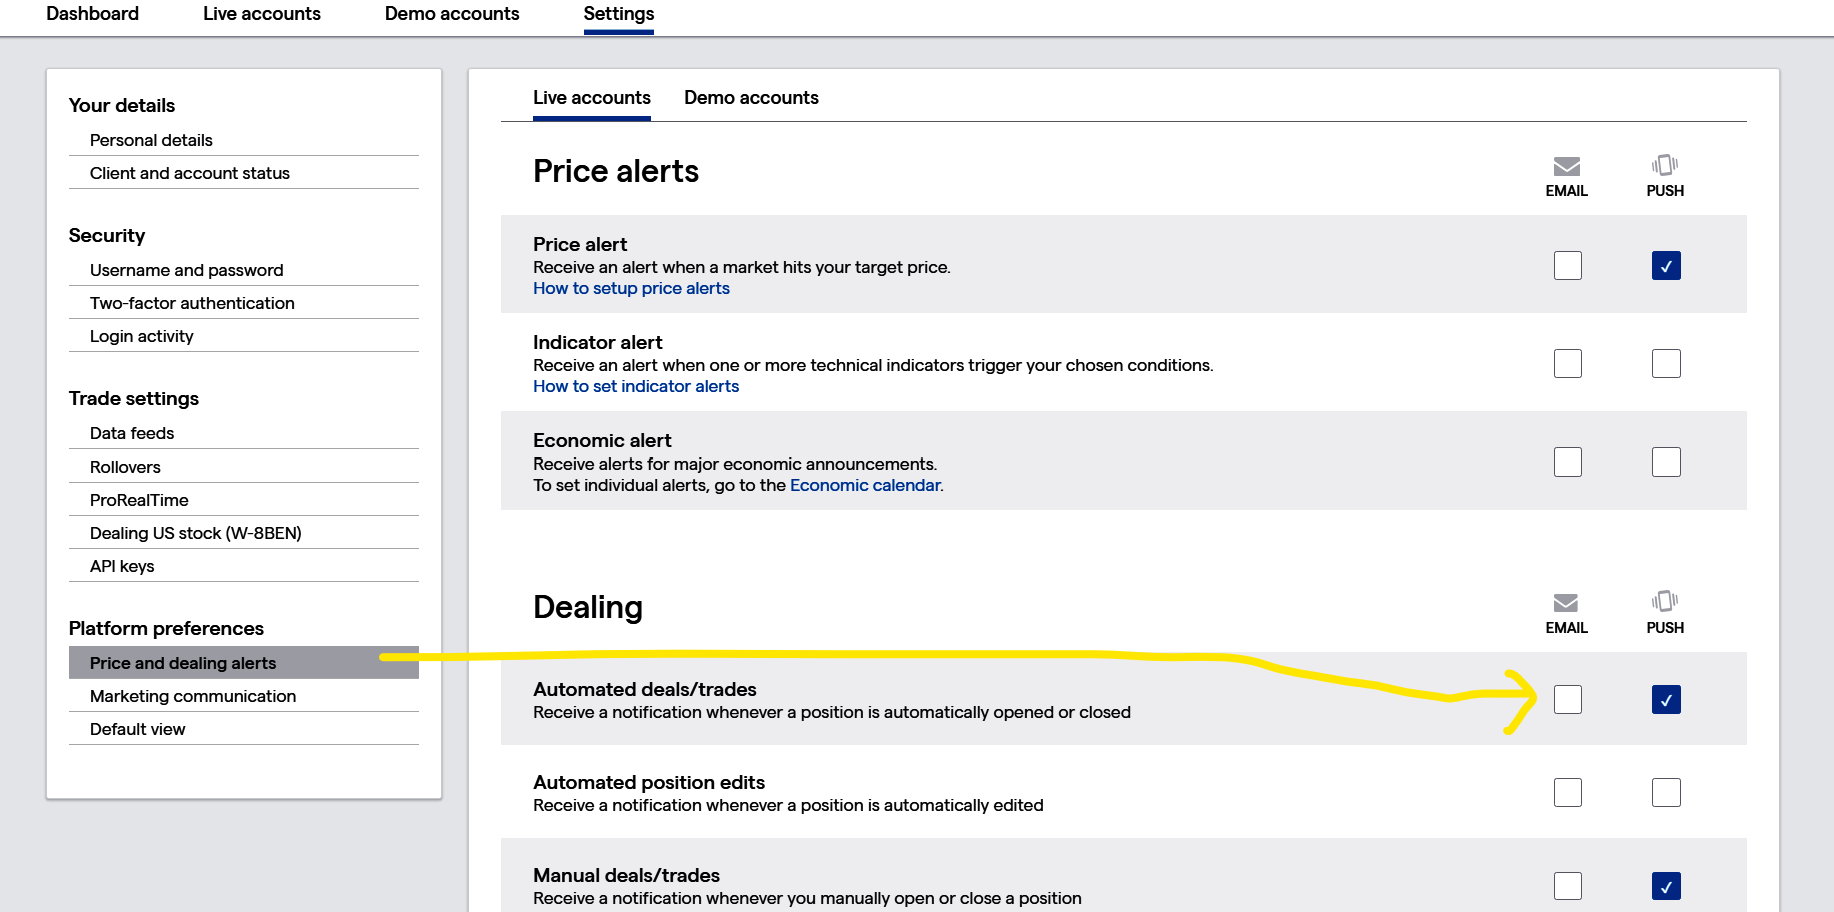1834x912 pixels.
Task: Click the Email envelope icon in Dealing section
Action: [x=1566, y=602]
